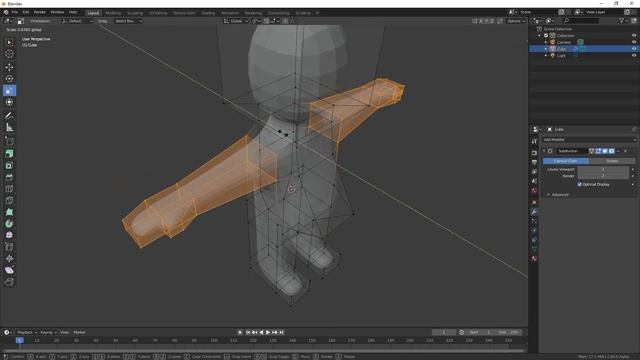Open the World properties tab
The image size is (640, 360).
pos(534,191)
